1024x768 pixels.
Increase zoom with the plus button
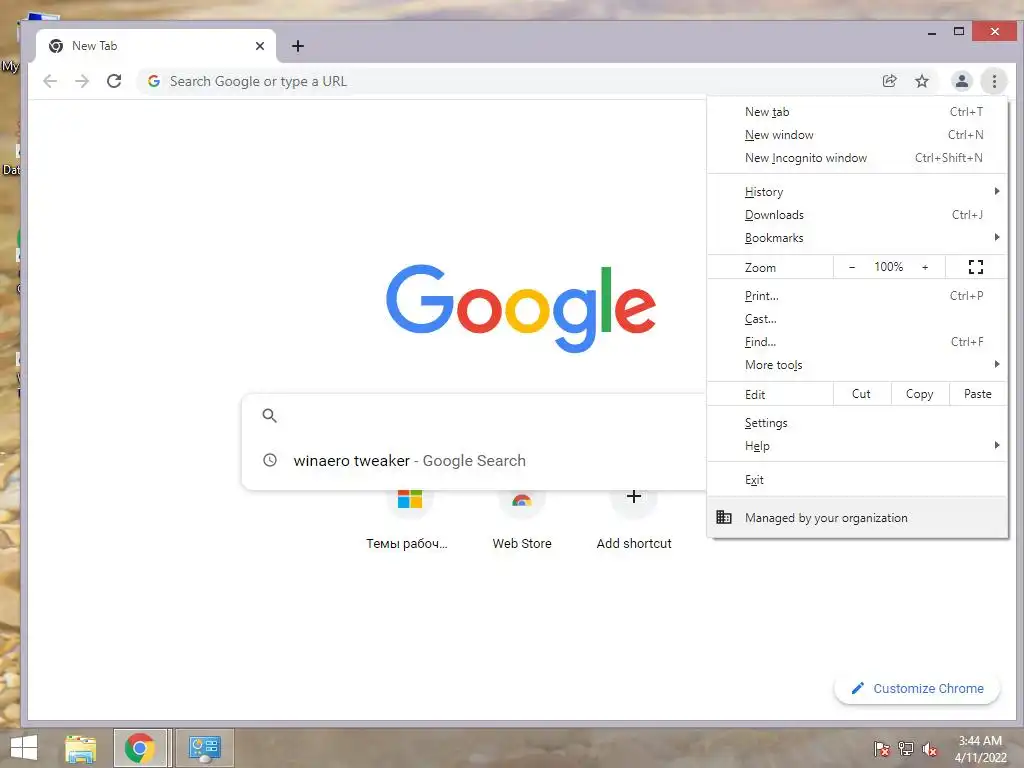[x=925, y=267]
